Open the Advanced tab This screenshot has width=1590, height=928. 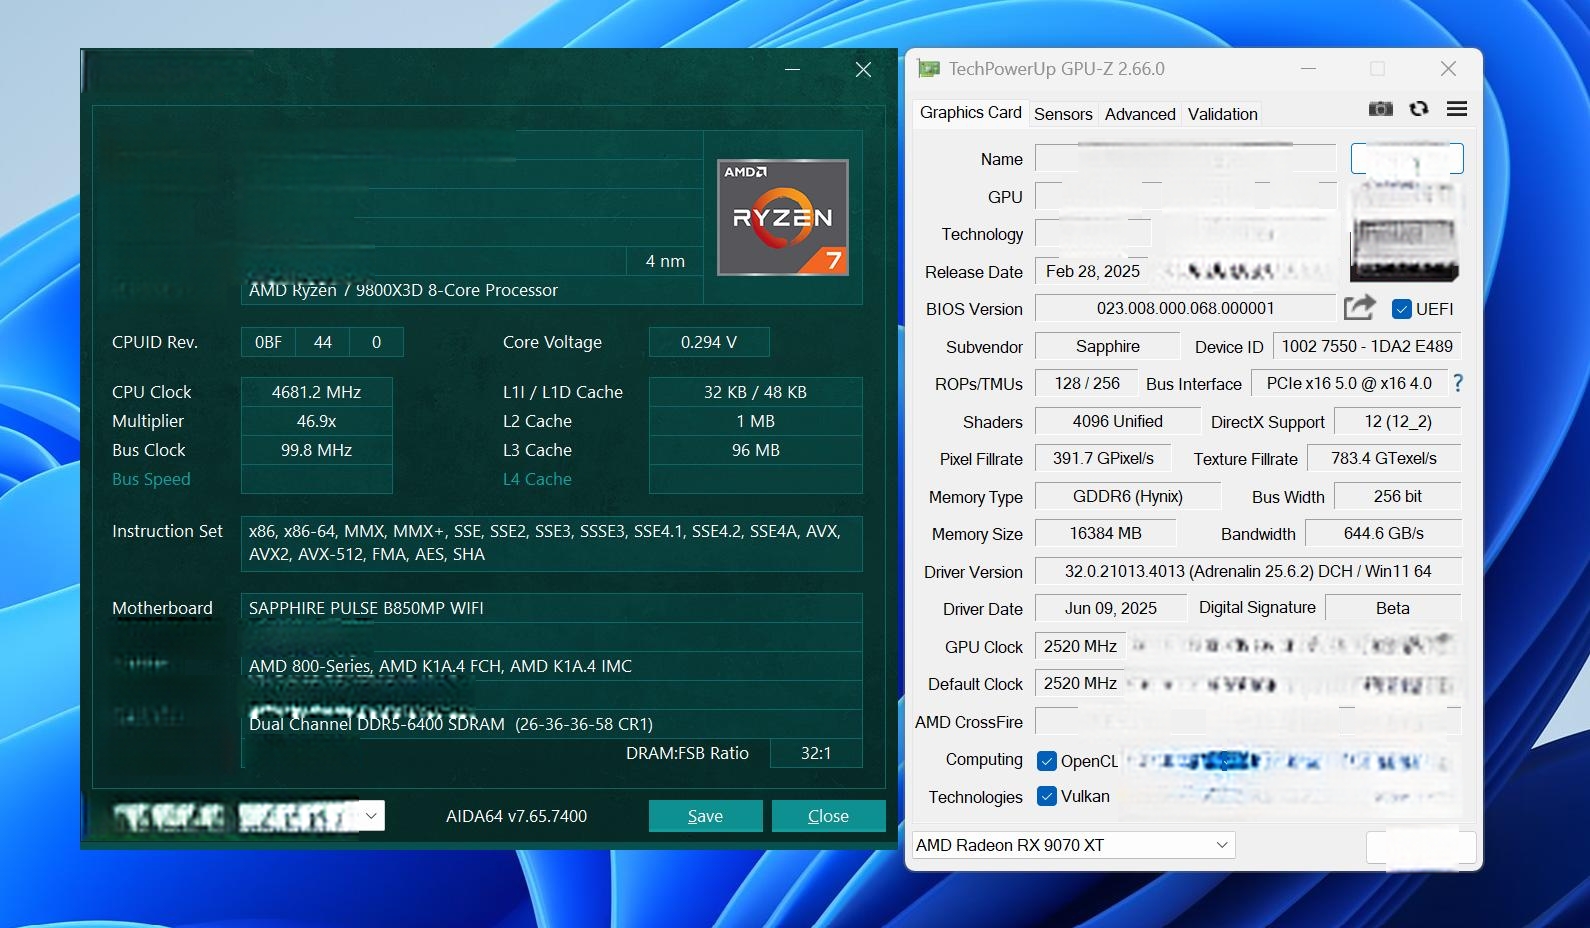point(1140,114)
